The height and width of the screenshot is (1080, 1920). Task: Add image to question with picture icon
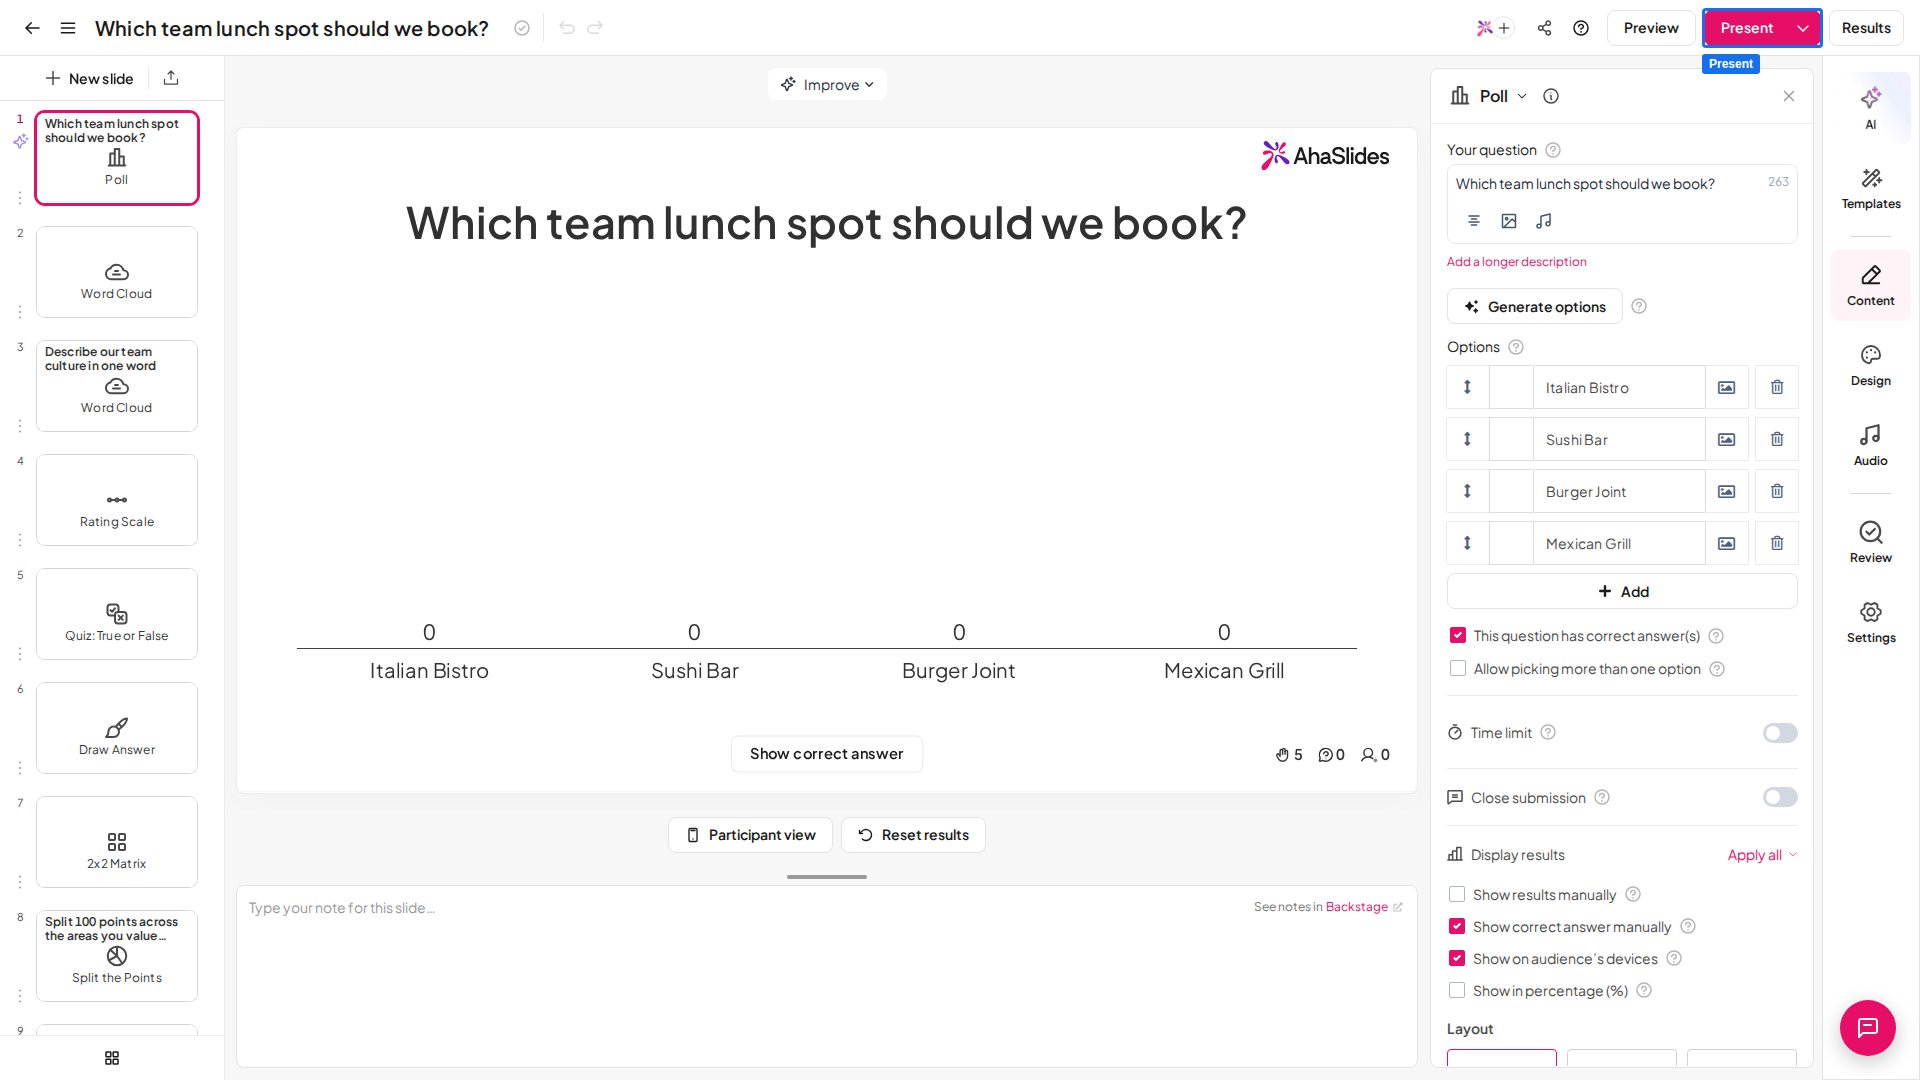pos(1509,221)
